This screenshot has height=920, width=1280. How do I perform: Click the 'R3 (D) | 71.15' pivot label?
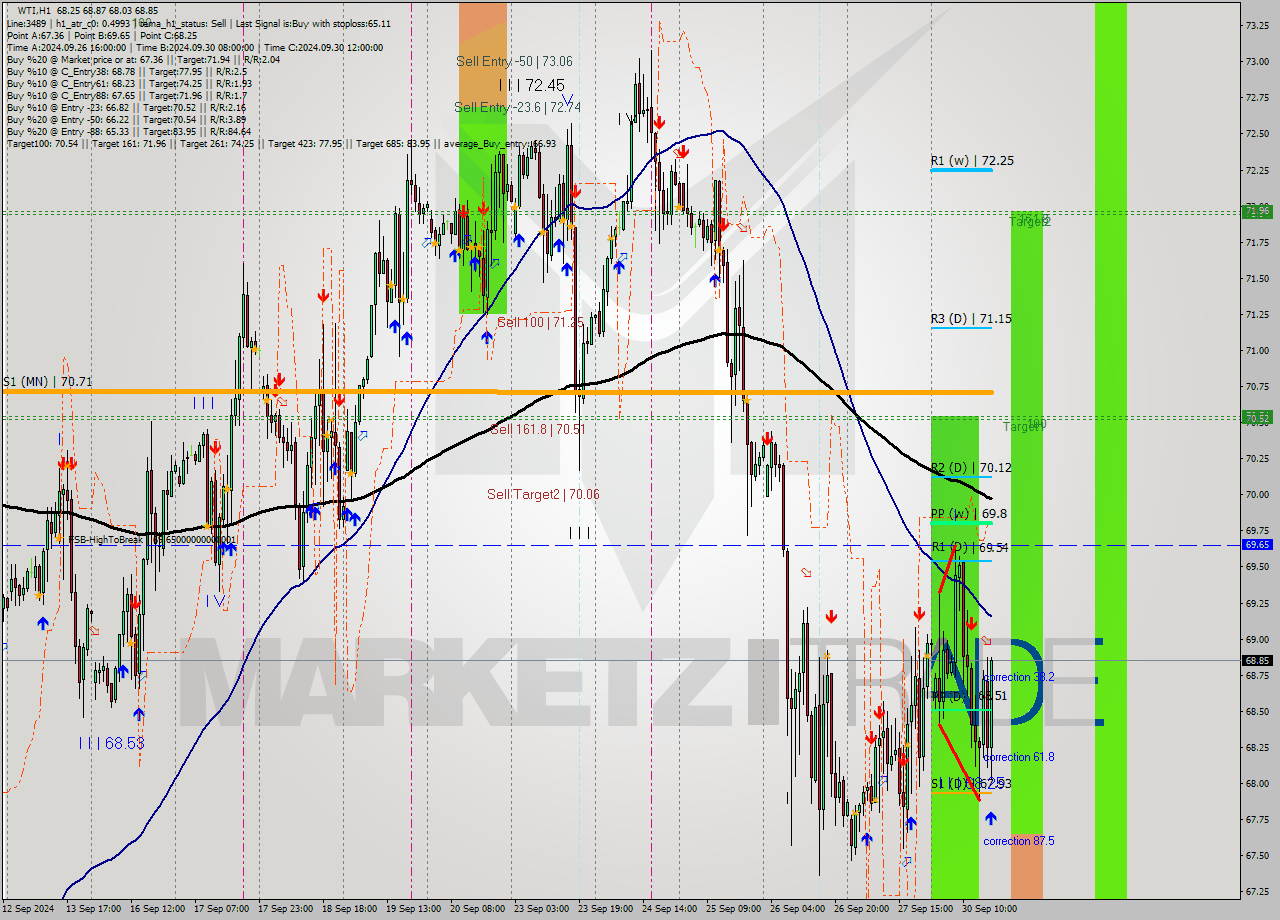click(970, 319)
